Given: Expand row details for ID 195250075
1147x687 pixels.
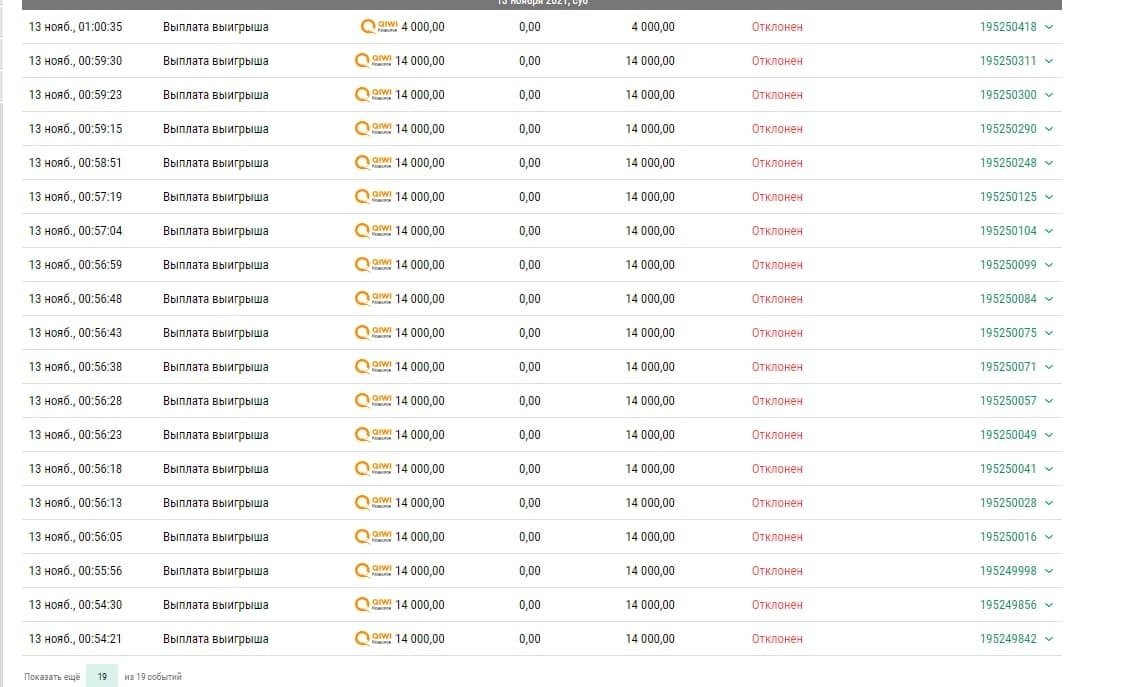Looking at the screenshot, I should [x=1049, y=333].
